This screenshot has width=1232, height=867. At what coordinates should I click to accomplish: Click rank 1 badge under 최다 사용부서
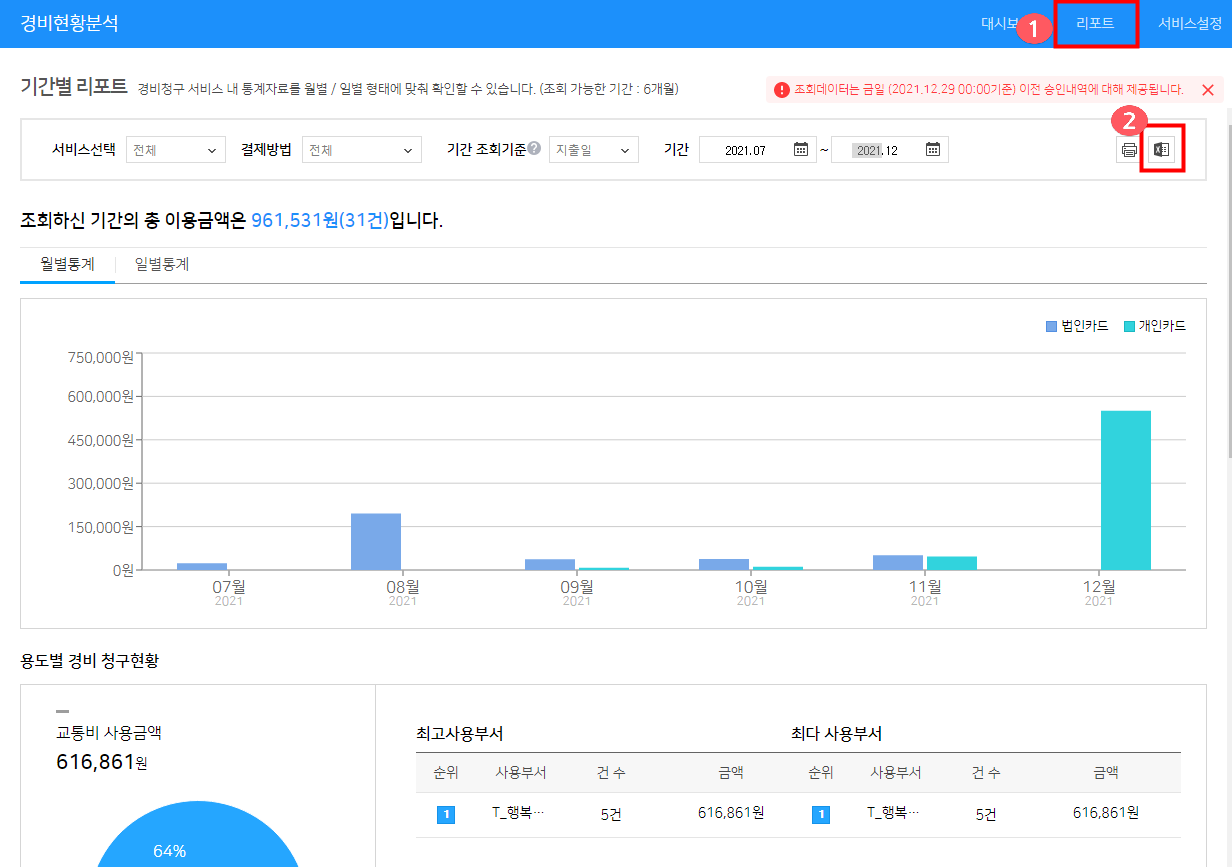click(821, 815)
